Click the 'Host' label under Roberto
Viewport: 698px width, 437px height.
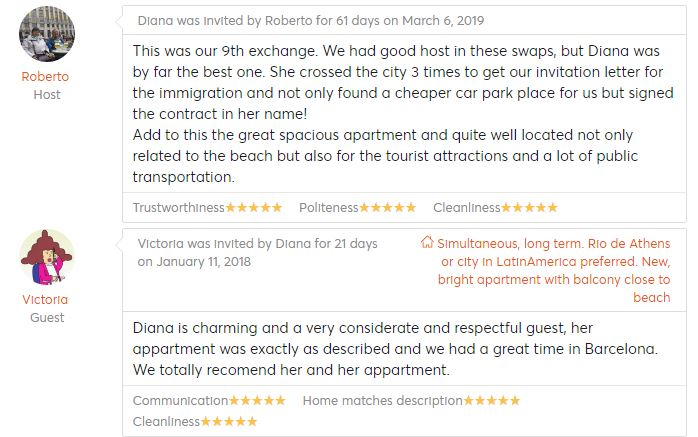pyautogui.click(x=46, y=95)
